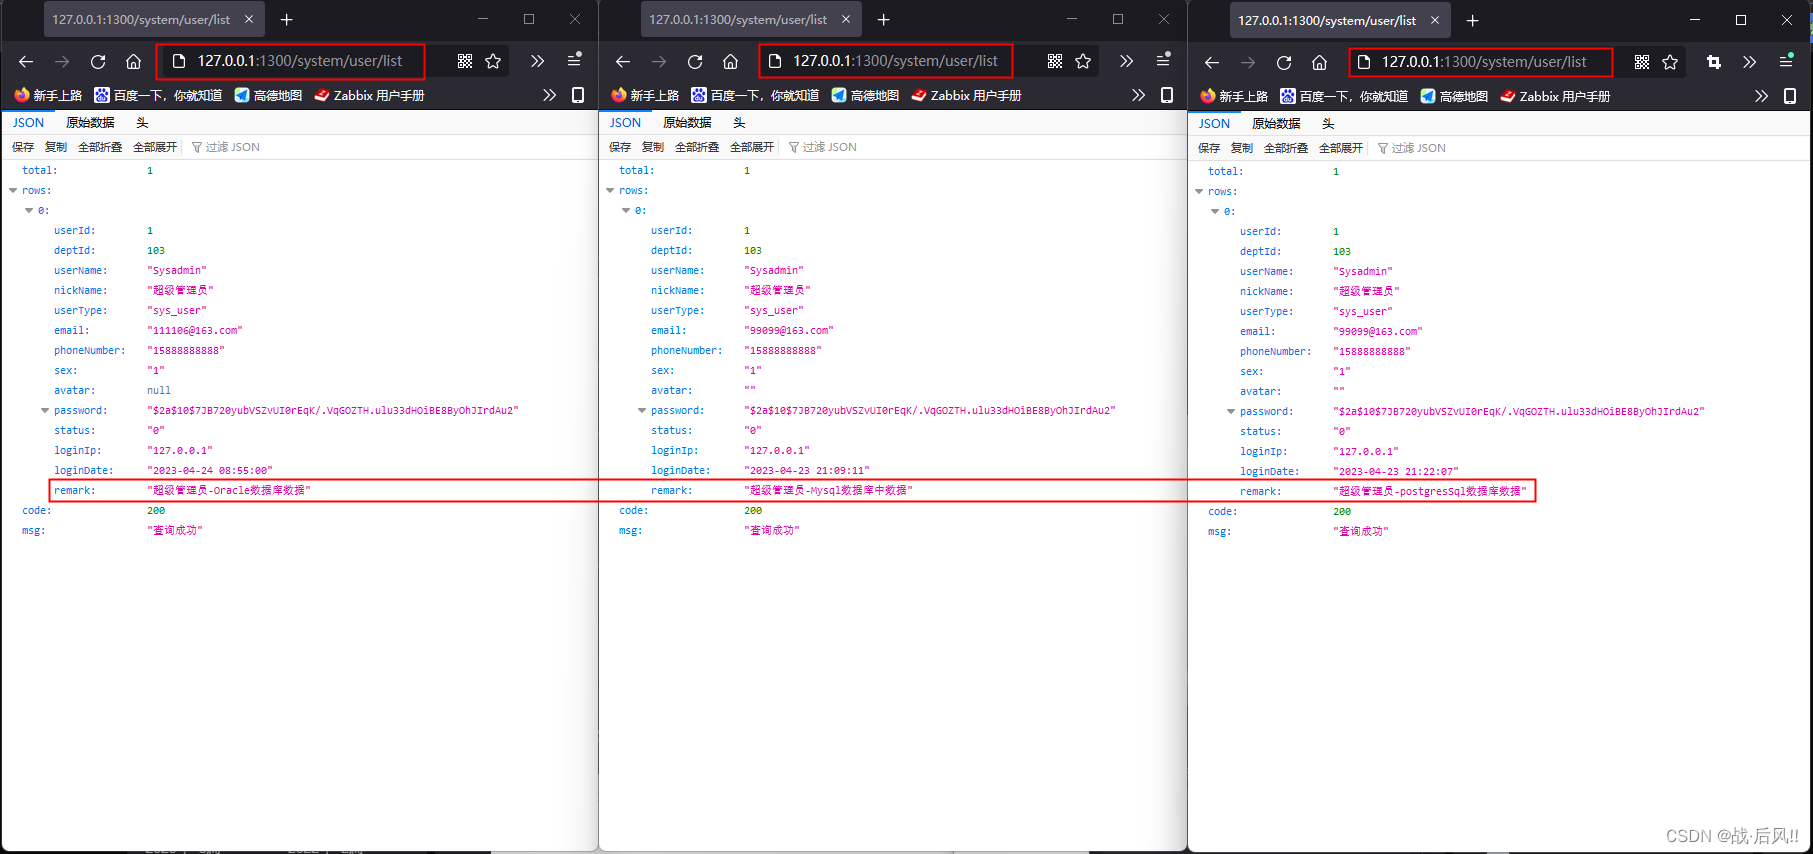This screenshot has width=1813, height=854.
Task: Click 复制 button in left window
Action: [56, 147]
